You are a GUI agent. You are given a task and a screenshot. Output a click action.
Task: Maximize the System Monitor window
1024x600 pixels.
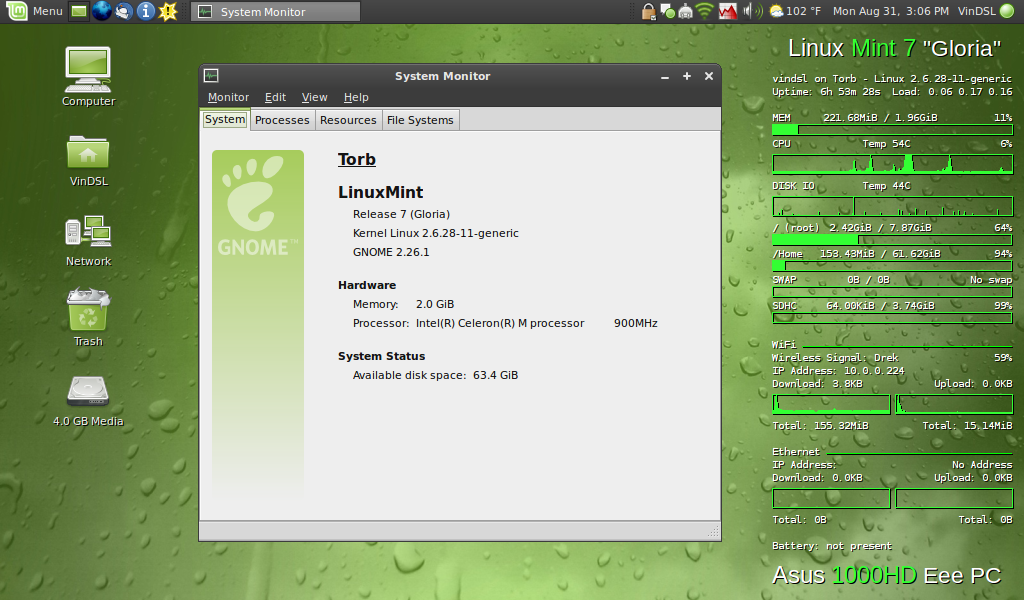tap(687, 76)
